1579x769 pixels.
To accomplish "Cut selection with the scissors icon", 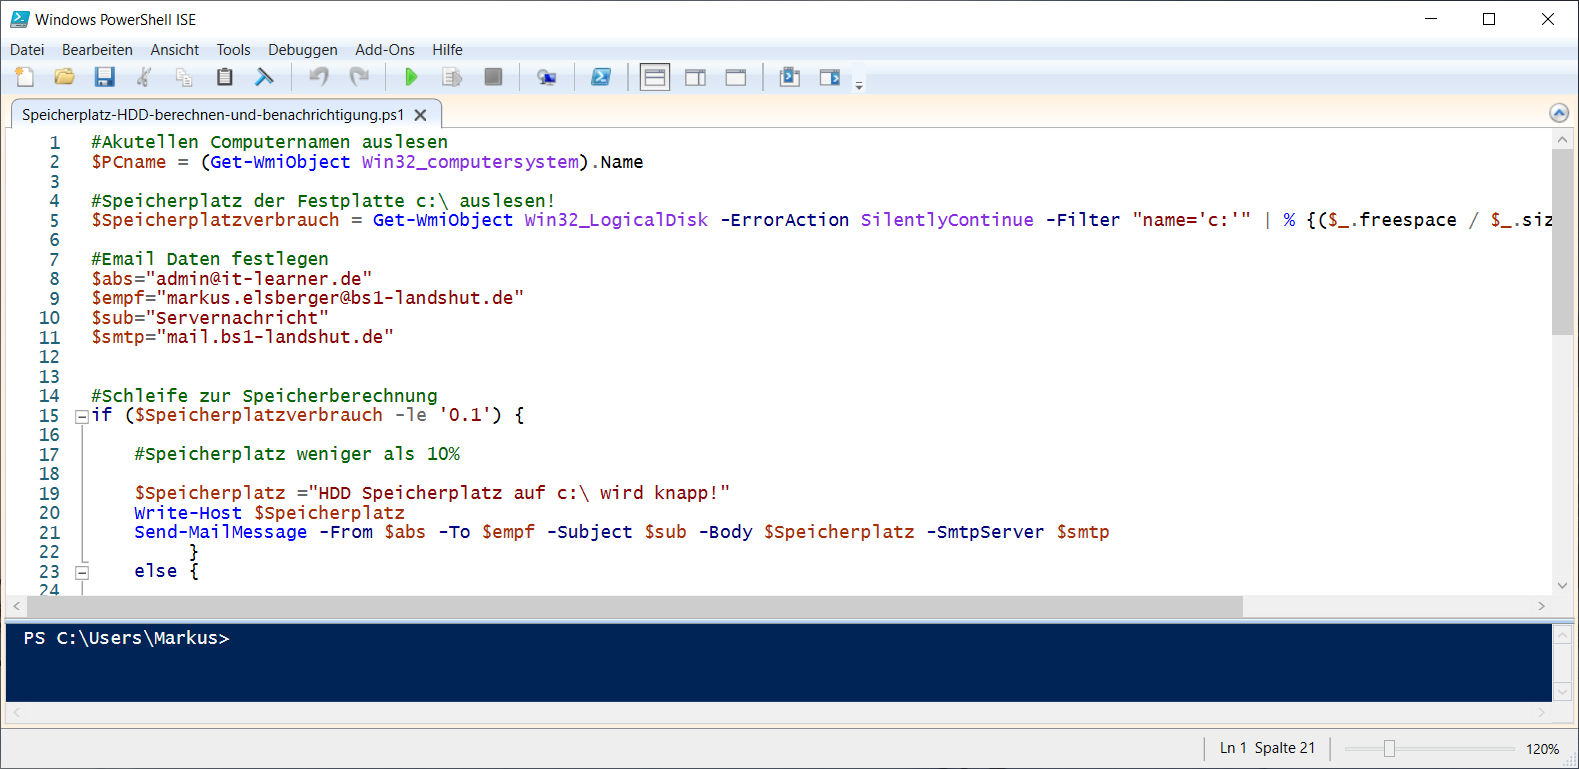I will click(144, 77).
